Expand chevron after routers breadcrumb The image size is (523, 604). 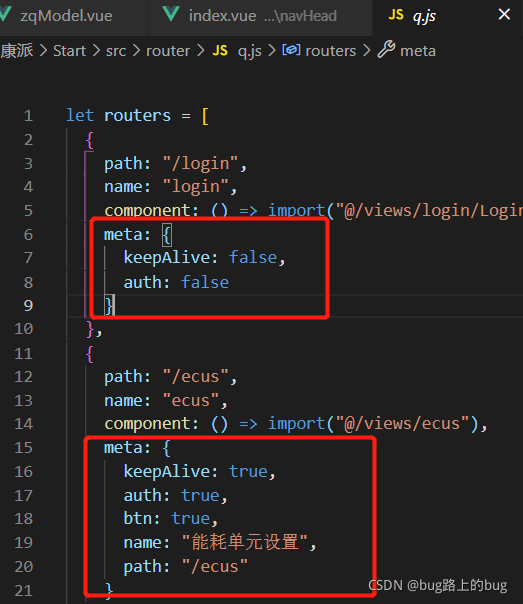367,51
